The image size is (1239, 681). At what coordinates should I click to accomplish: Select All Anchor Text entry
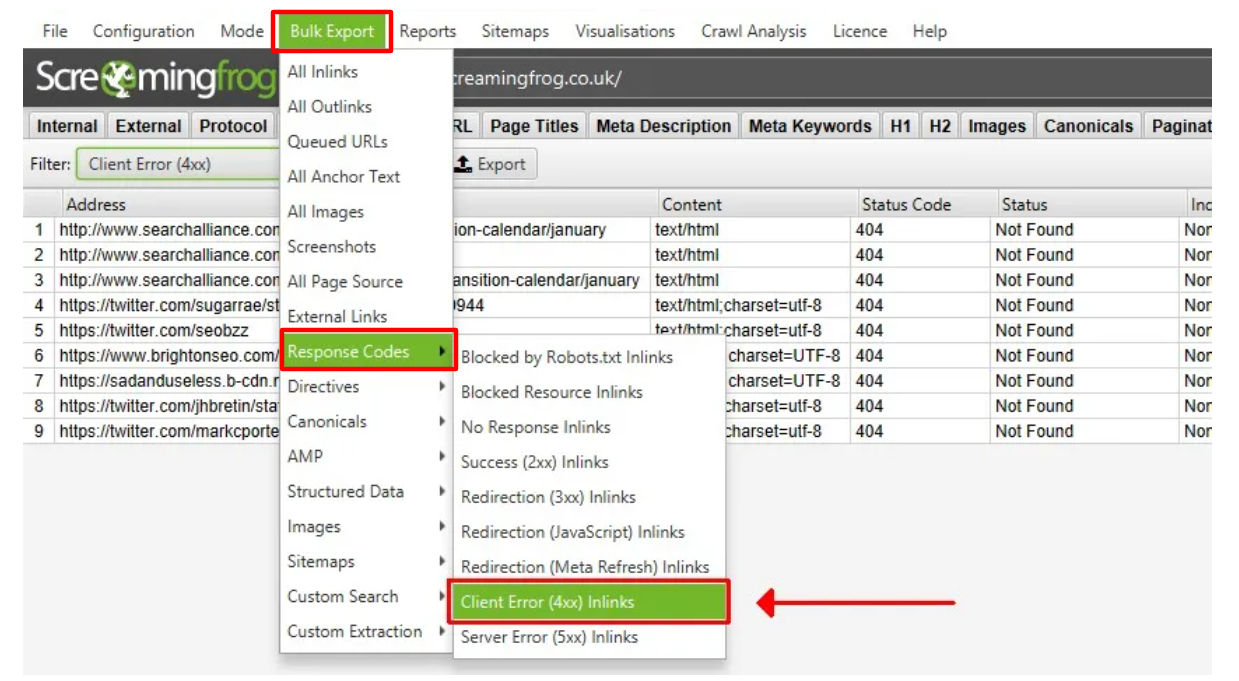[x=344, y=177]
